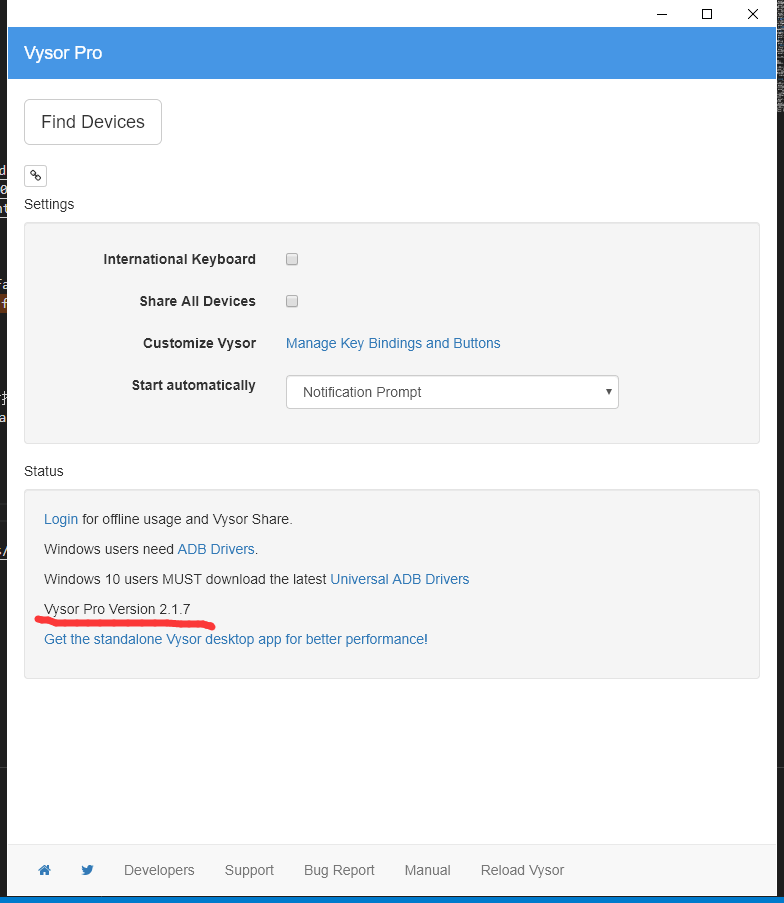The width and height of the screenshot is (784, 903).
Task: Follow the Universal ADB Drivers link
Action: point(399,579)
